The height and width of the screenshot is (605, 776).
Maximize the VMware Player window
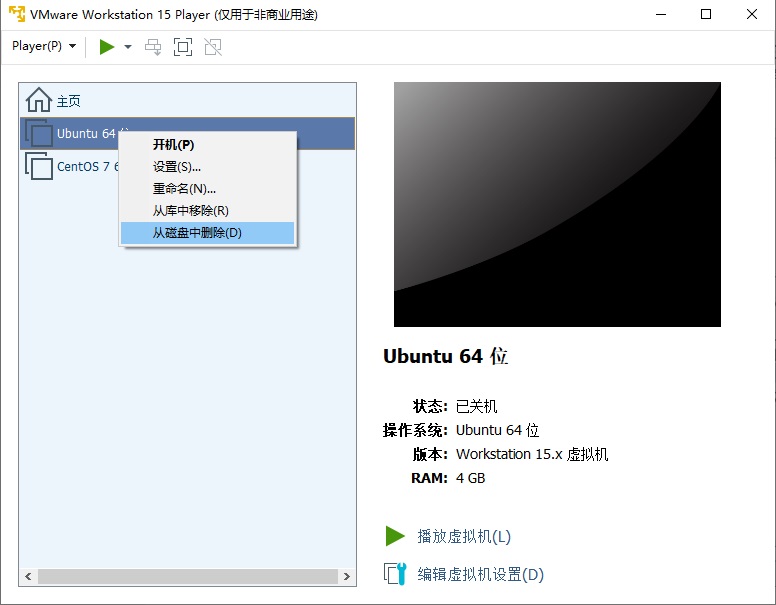point(706,14)
